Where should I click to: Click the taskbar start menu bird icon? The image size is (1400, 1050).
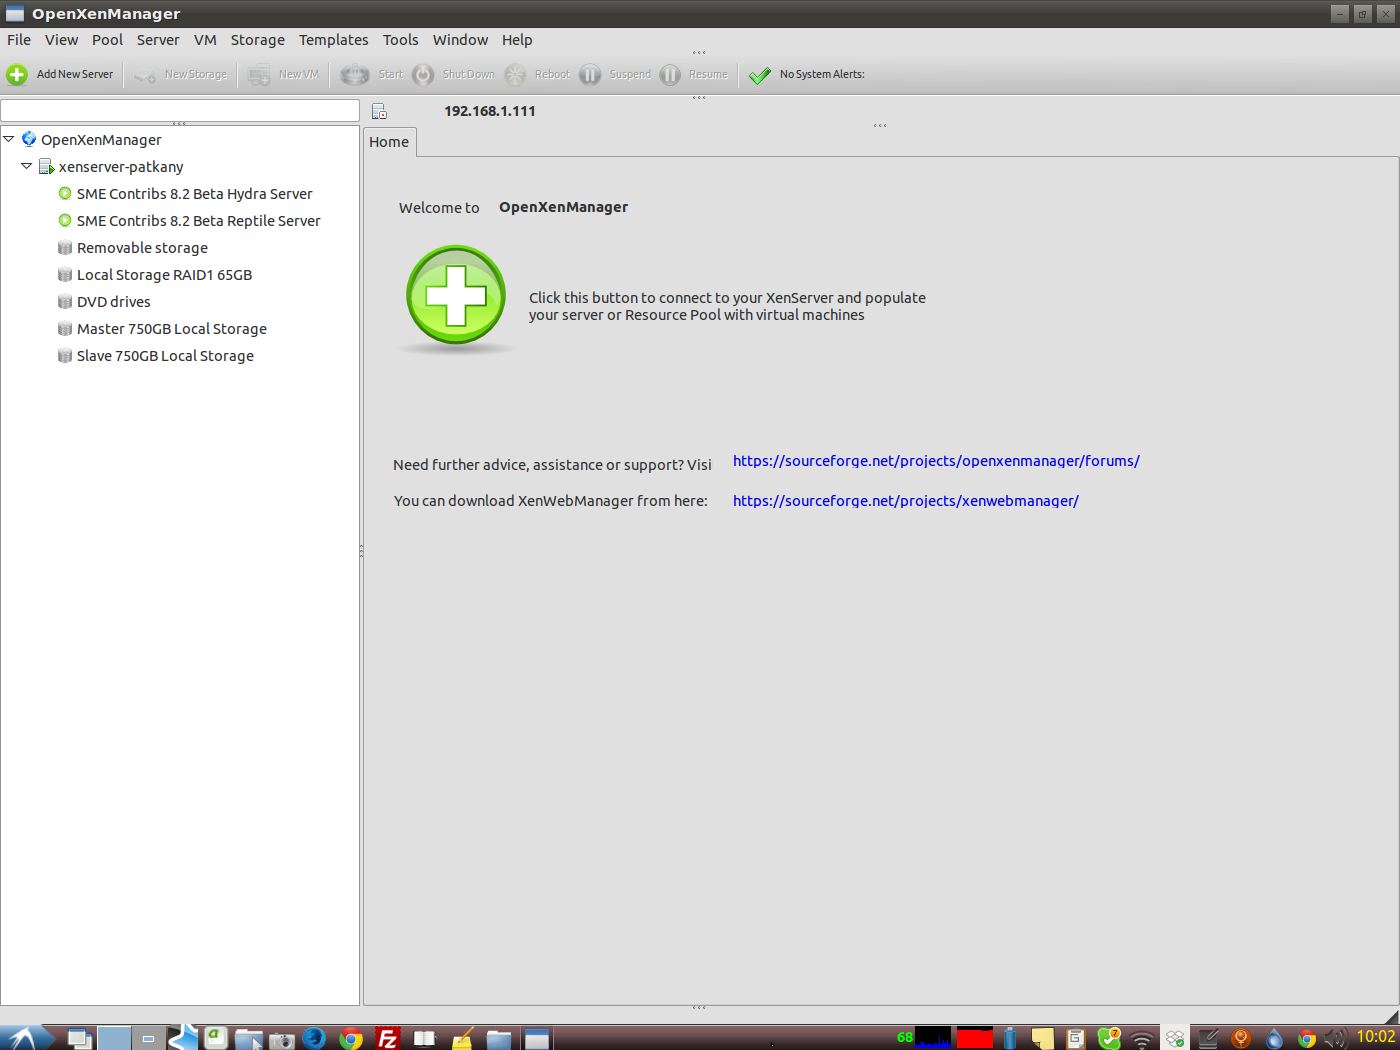pos(26,1038)
